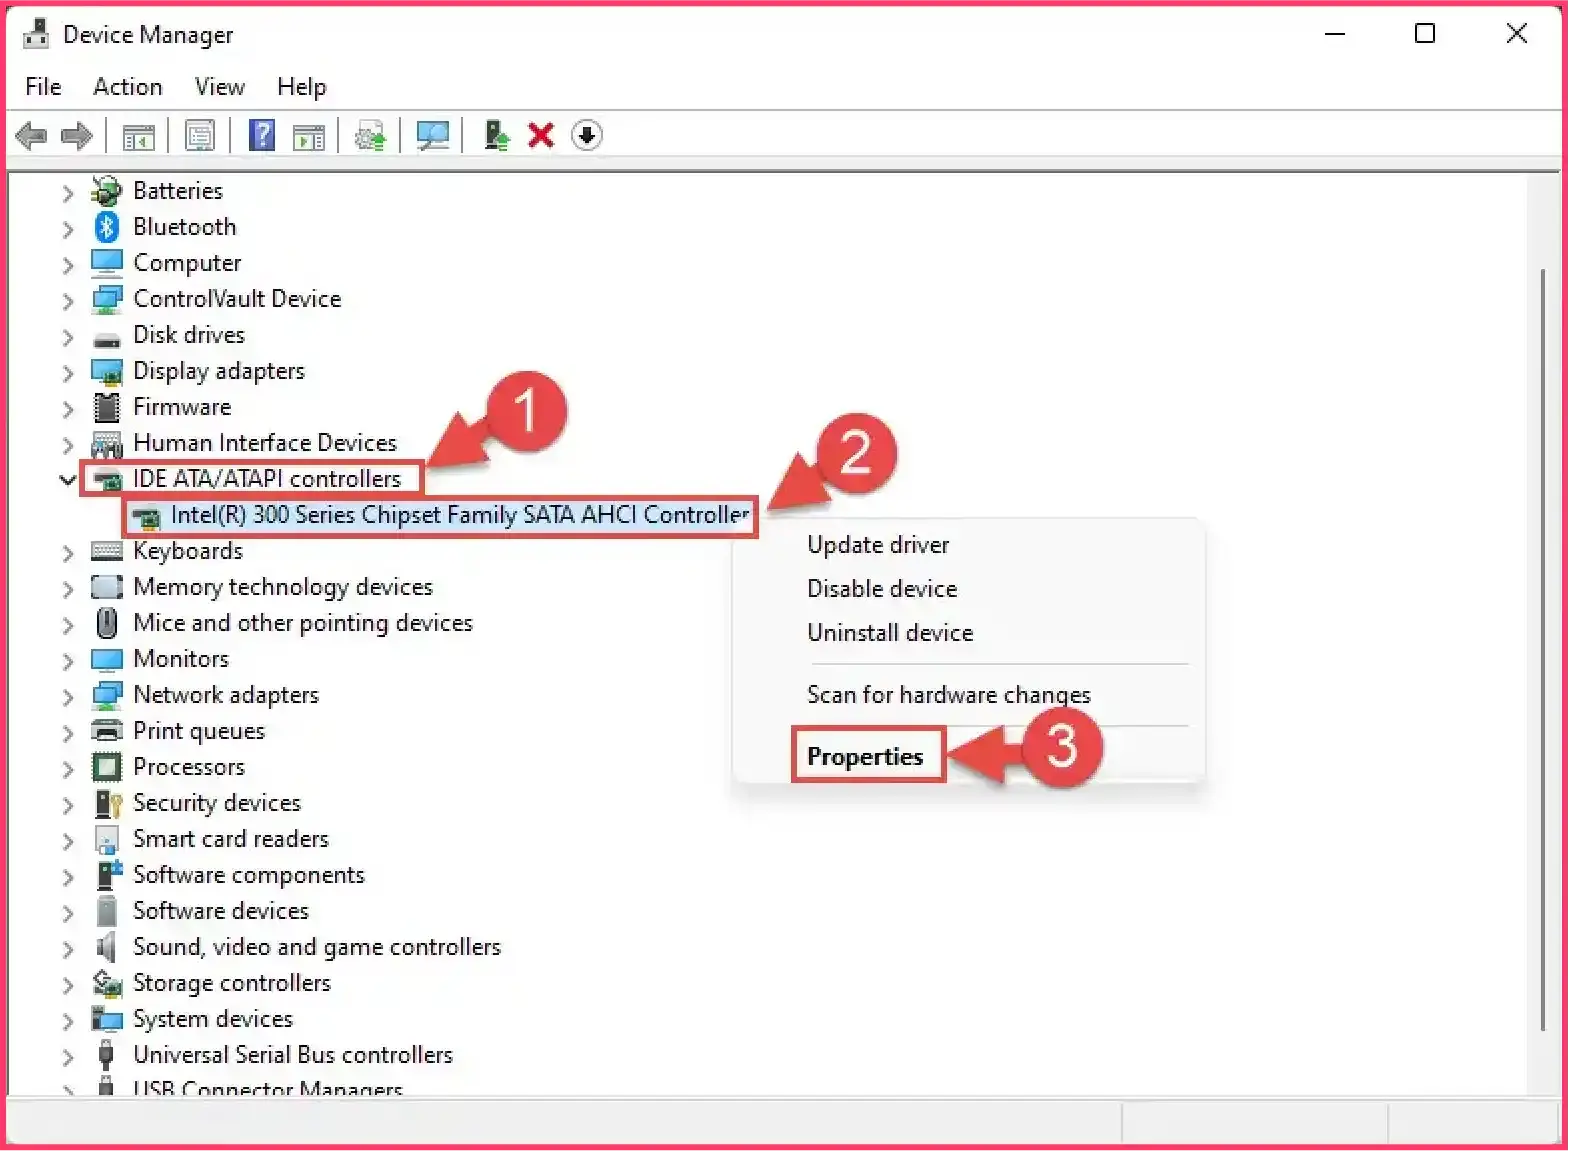
Task: Click the Computer category icon
Action: pos(106,263)
